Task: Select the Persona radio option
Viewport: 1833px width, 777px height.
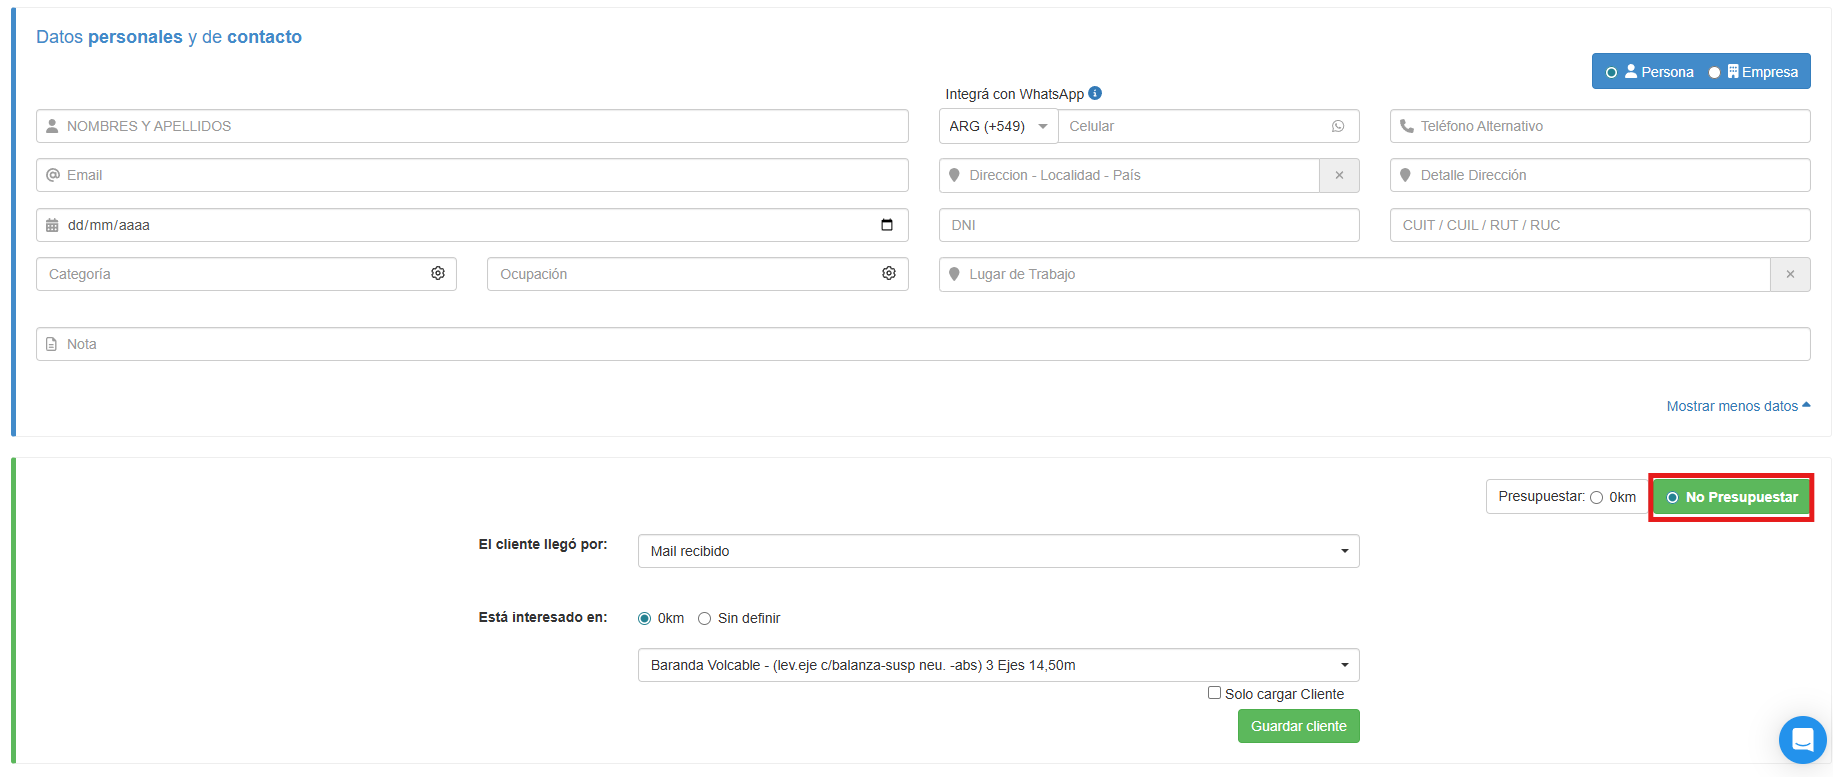Action: point(1611,72)
